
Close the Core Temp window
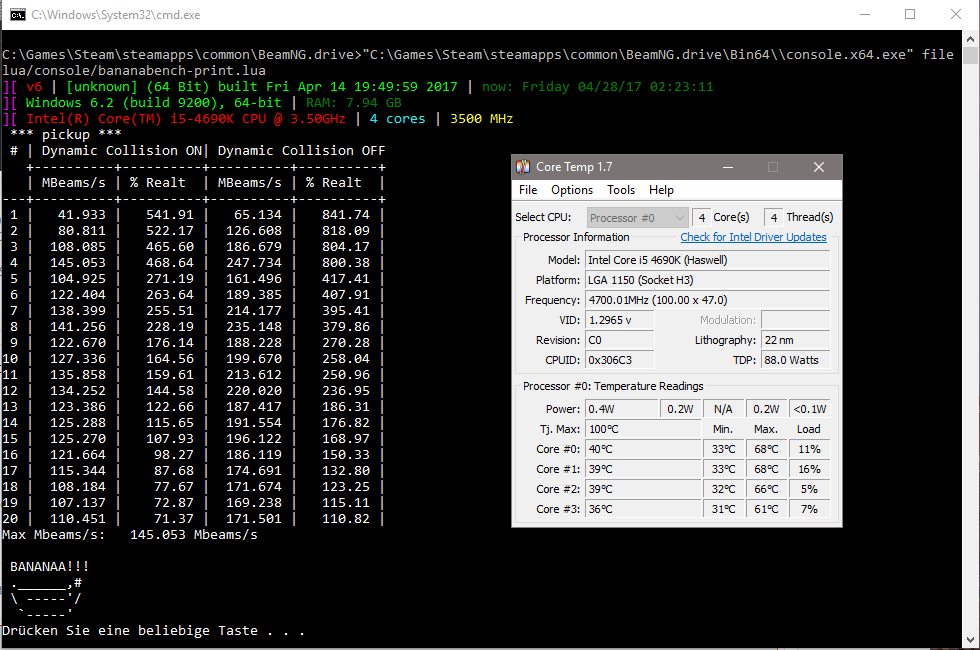(x=819, y=167)
